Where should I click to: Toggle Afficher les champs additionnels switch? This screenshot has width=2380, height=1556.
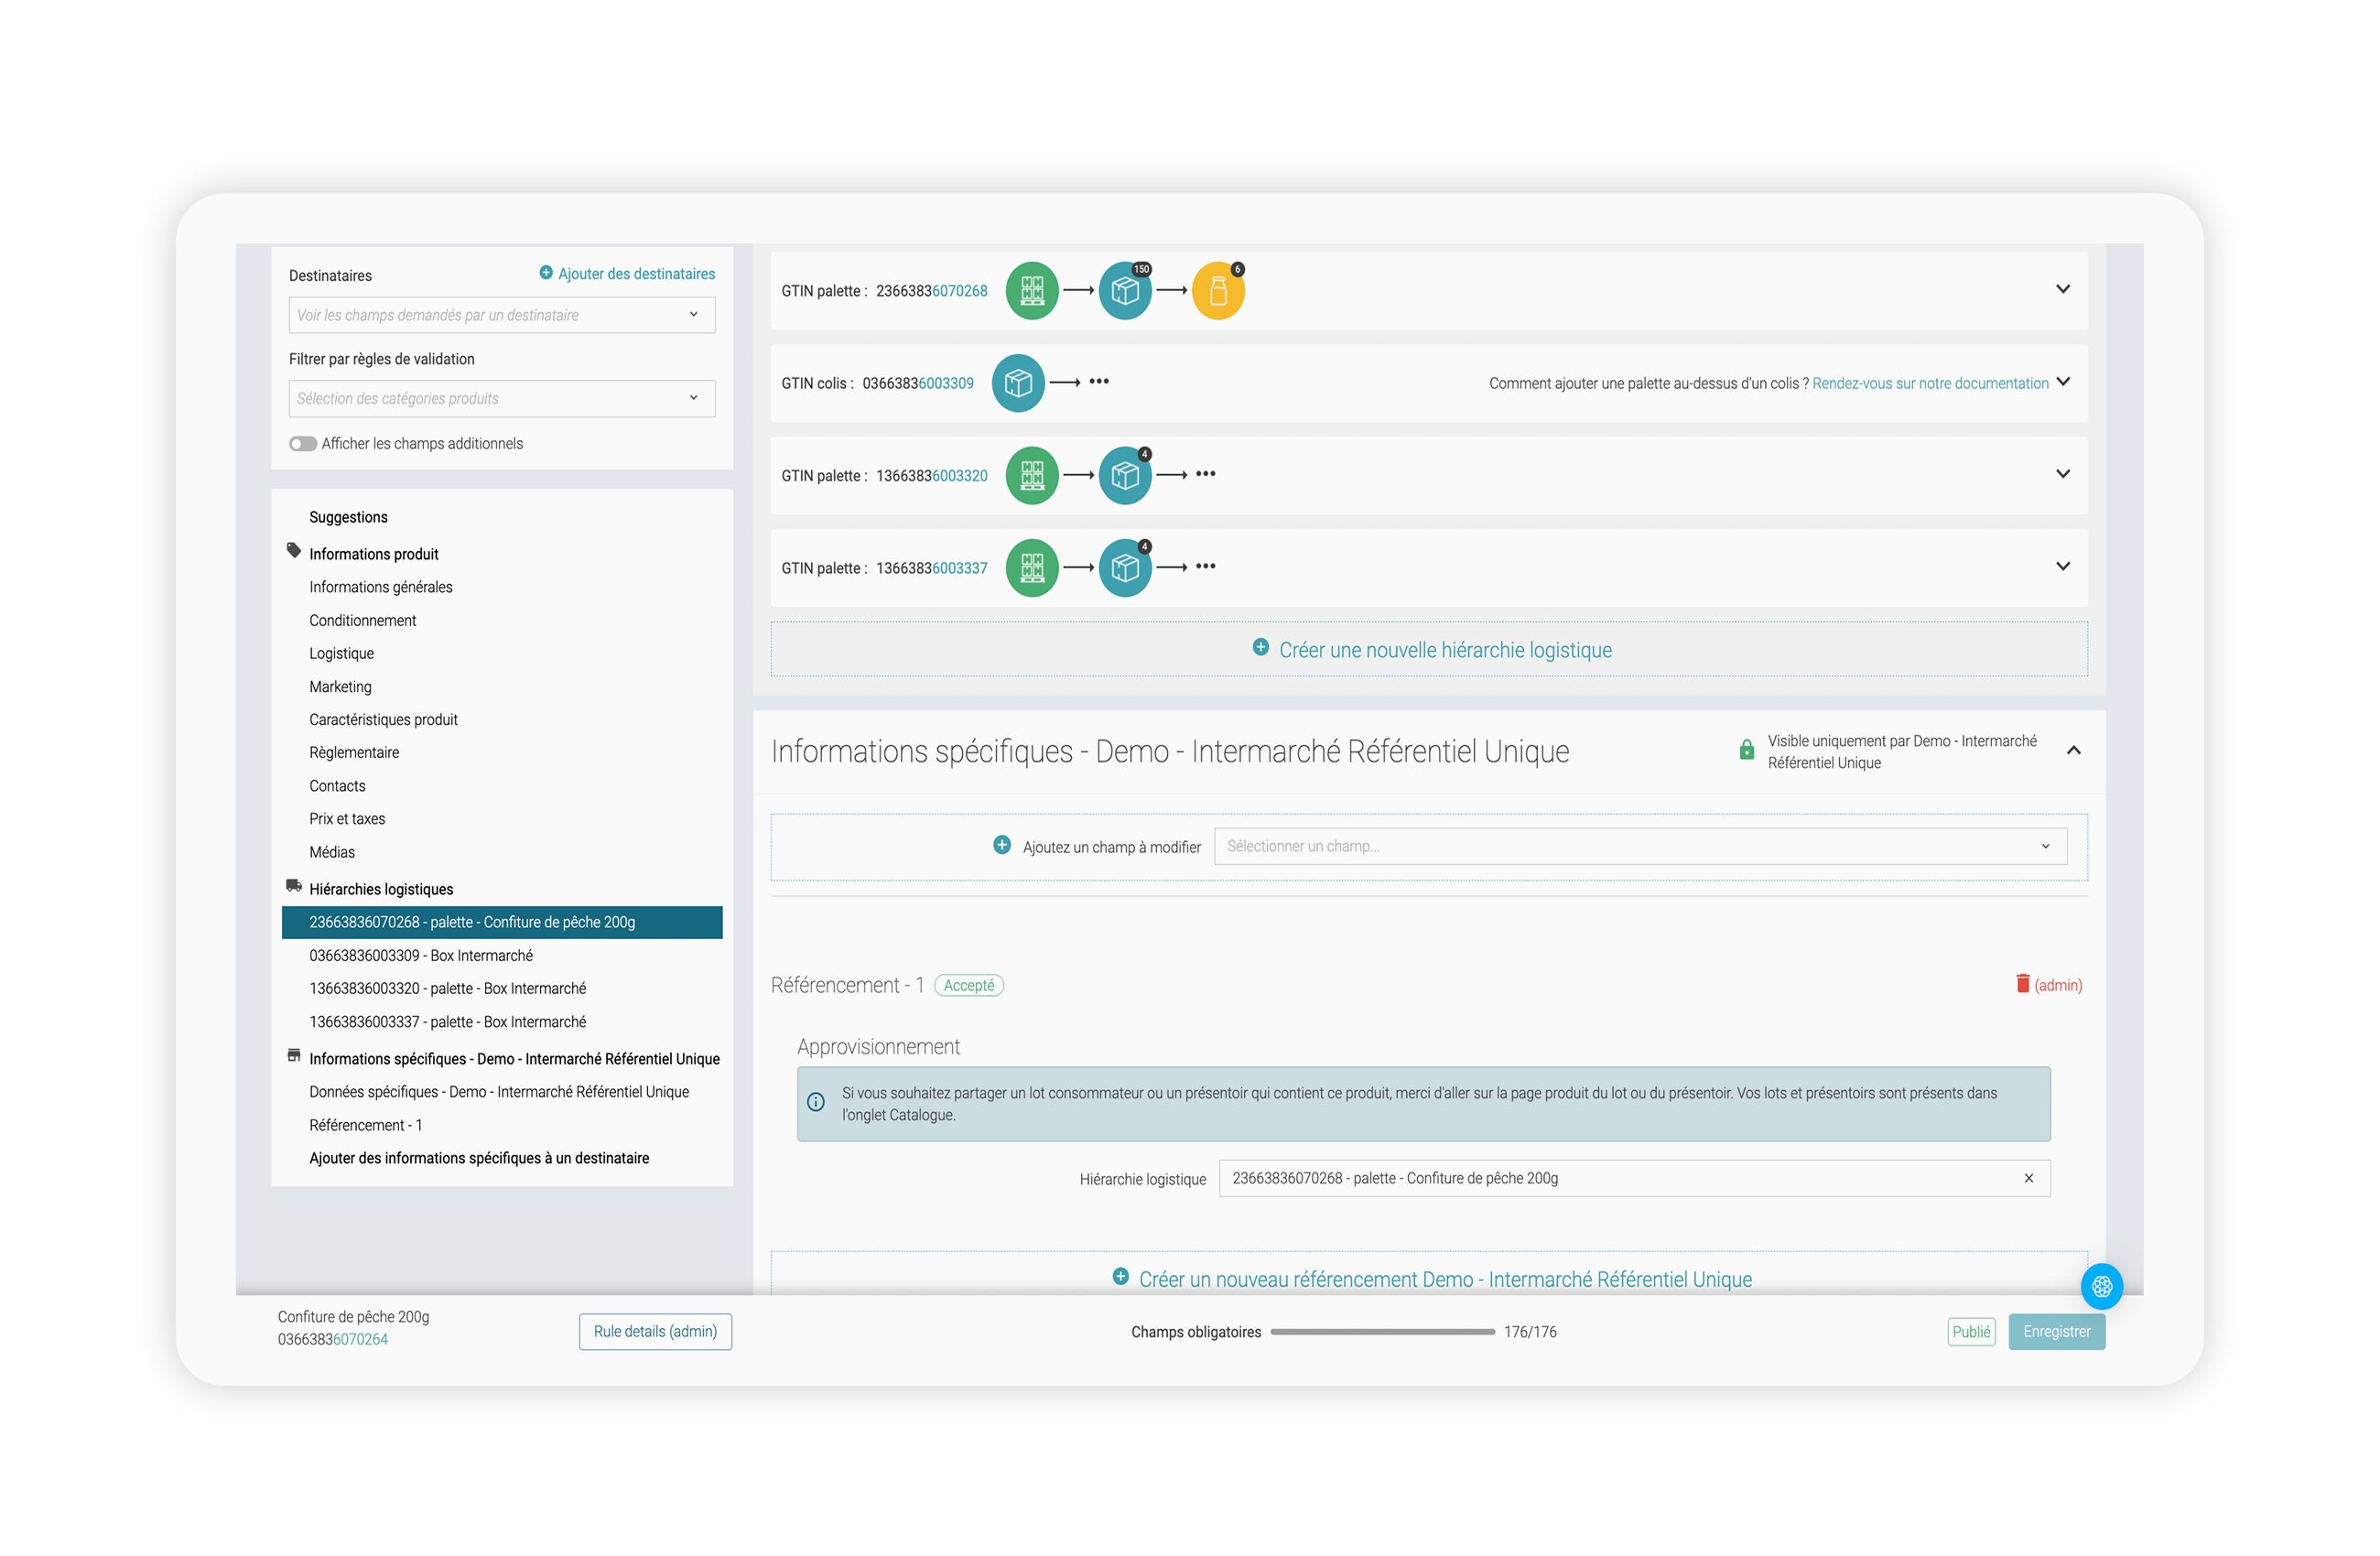303,444
